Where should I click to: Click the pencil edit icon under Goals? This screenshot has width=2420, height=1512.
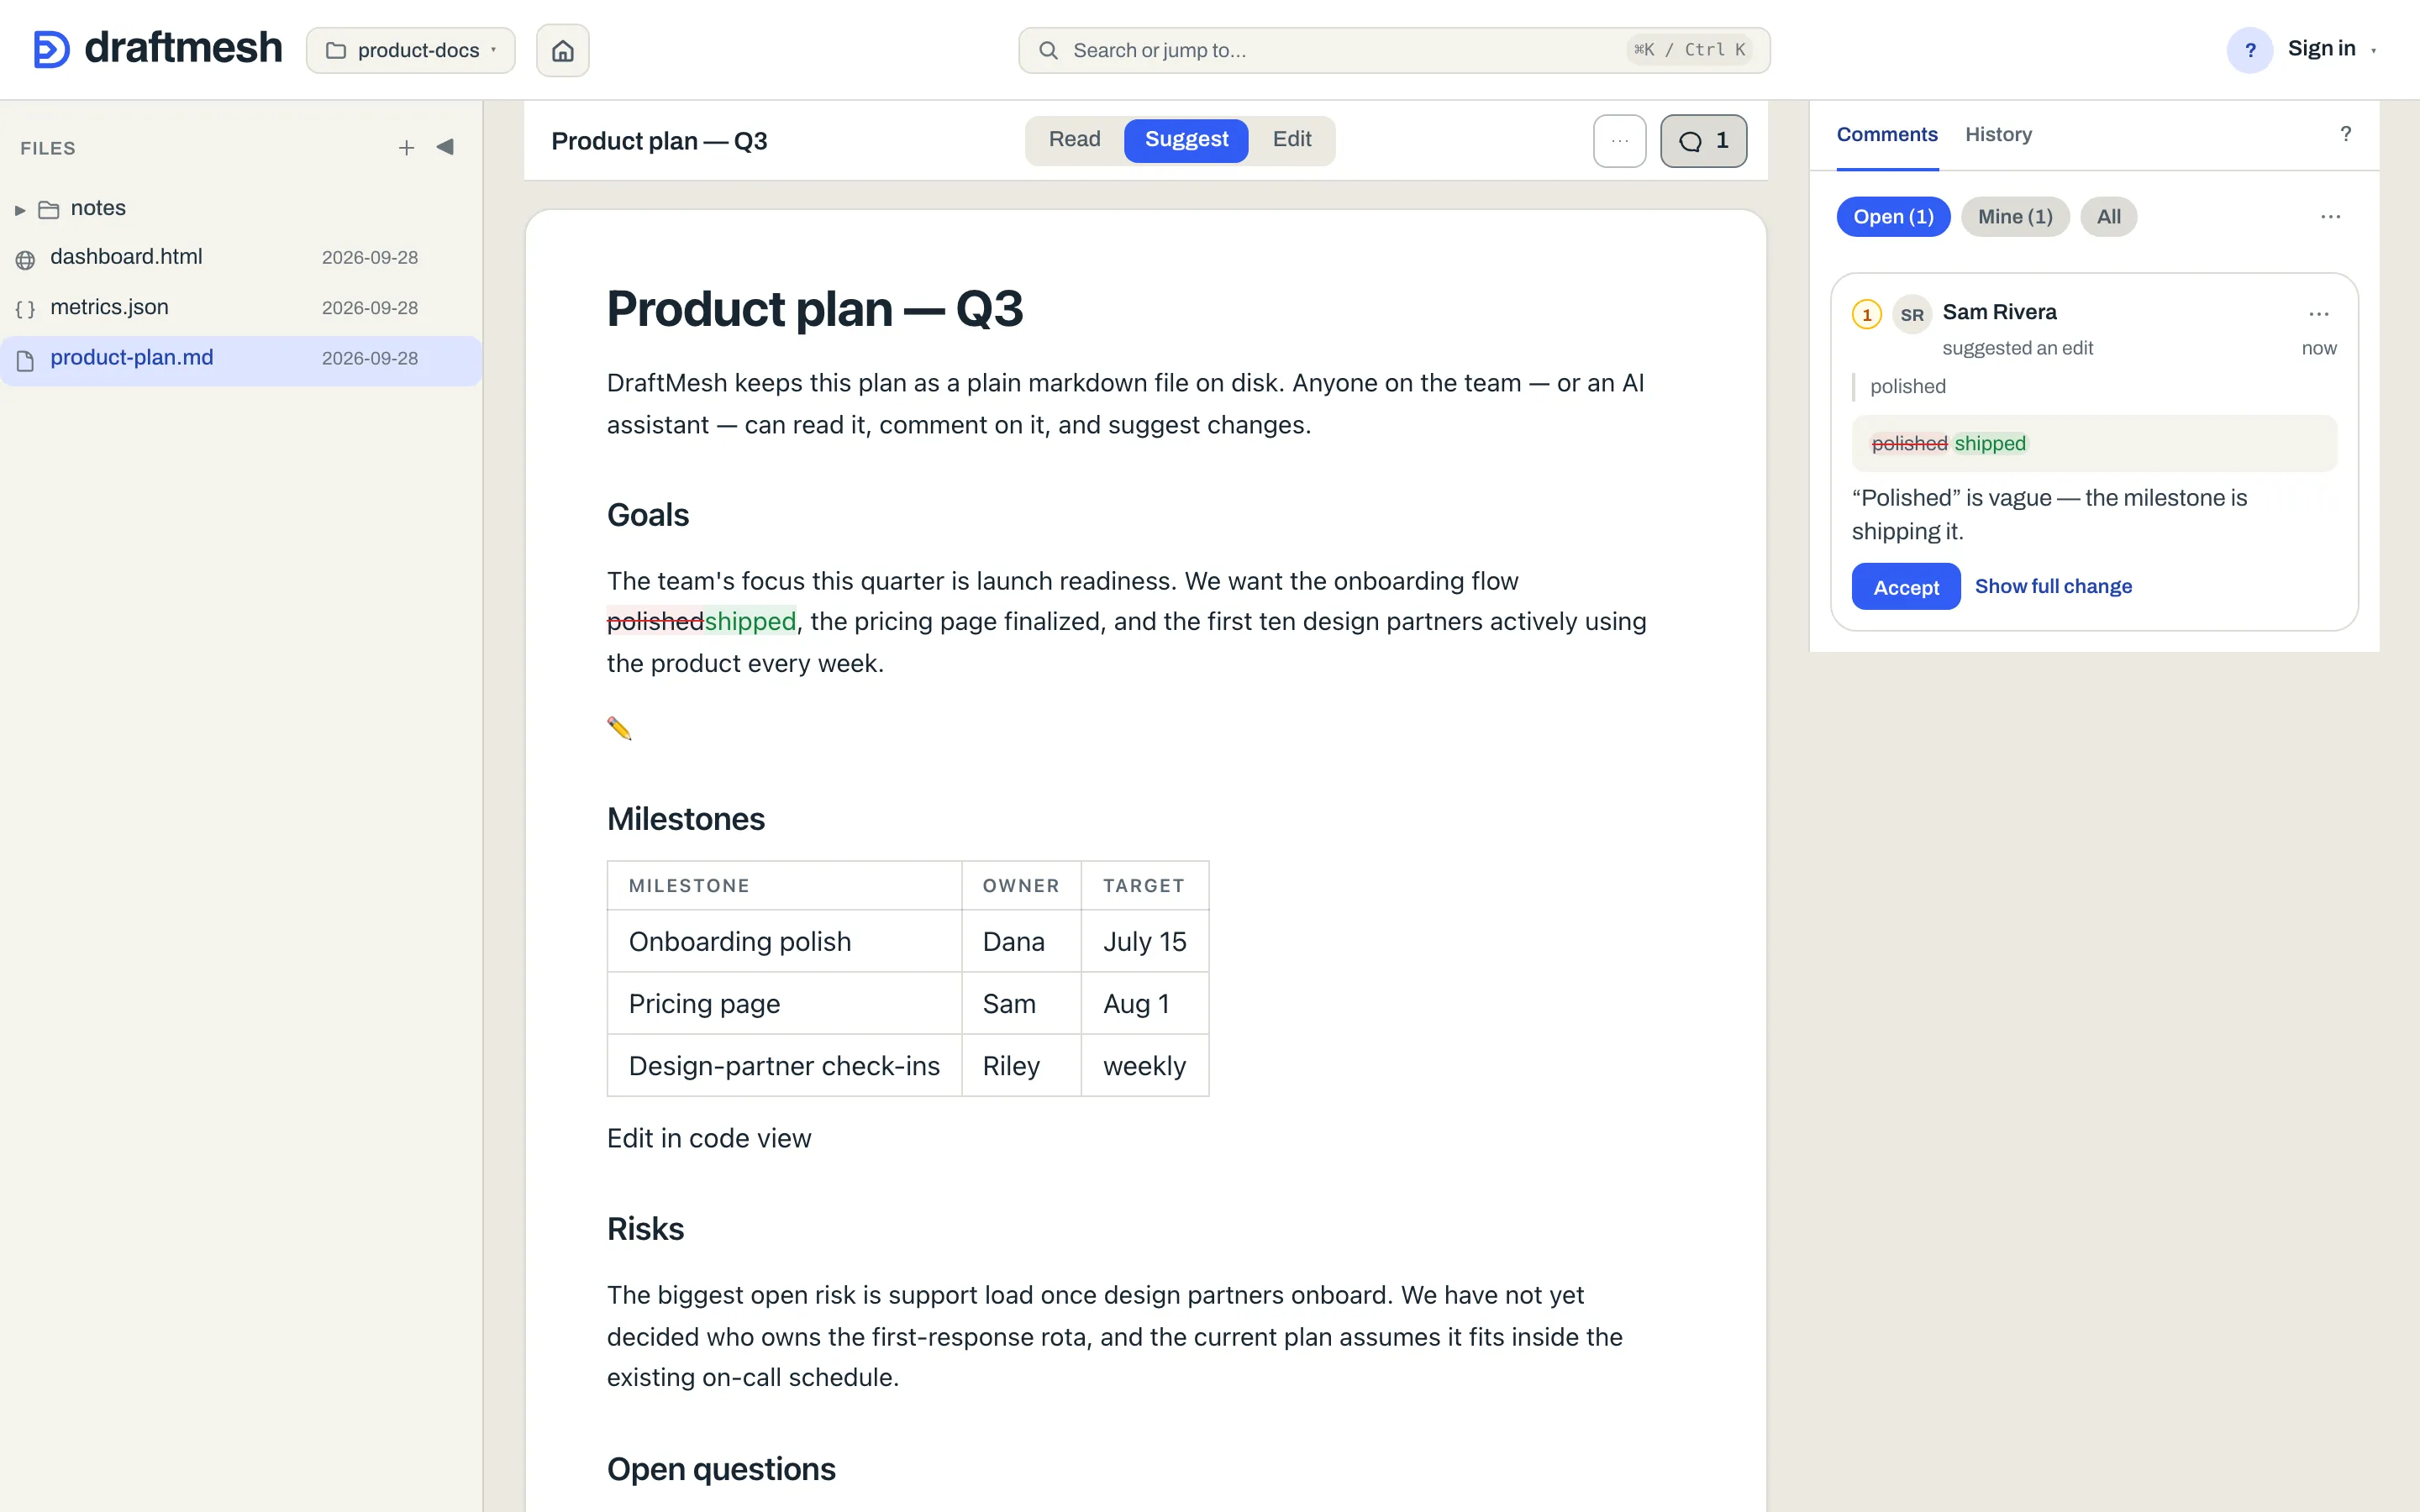[619, 728]
